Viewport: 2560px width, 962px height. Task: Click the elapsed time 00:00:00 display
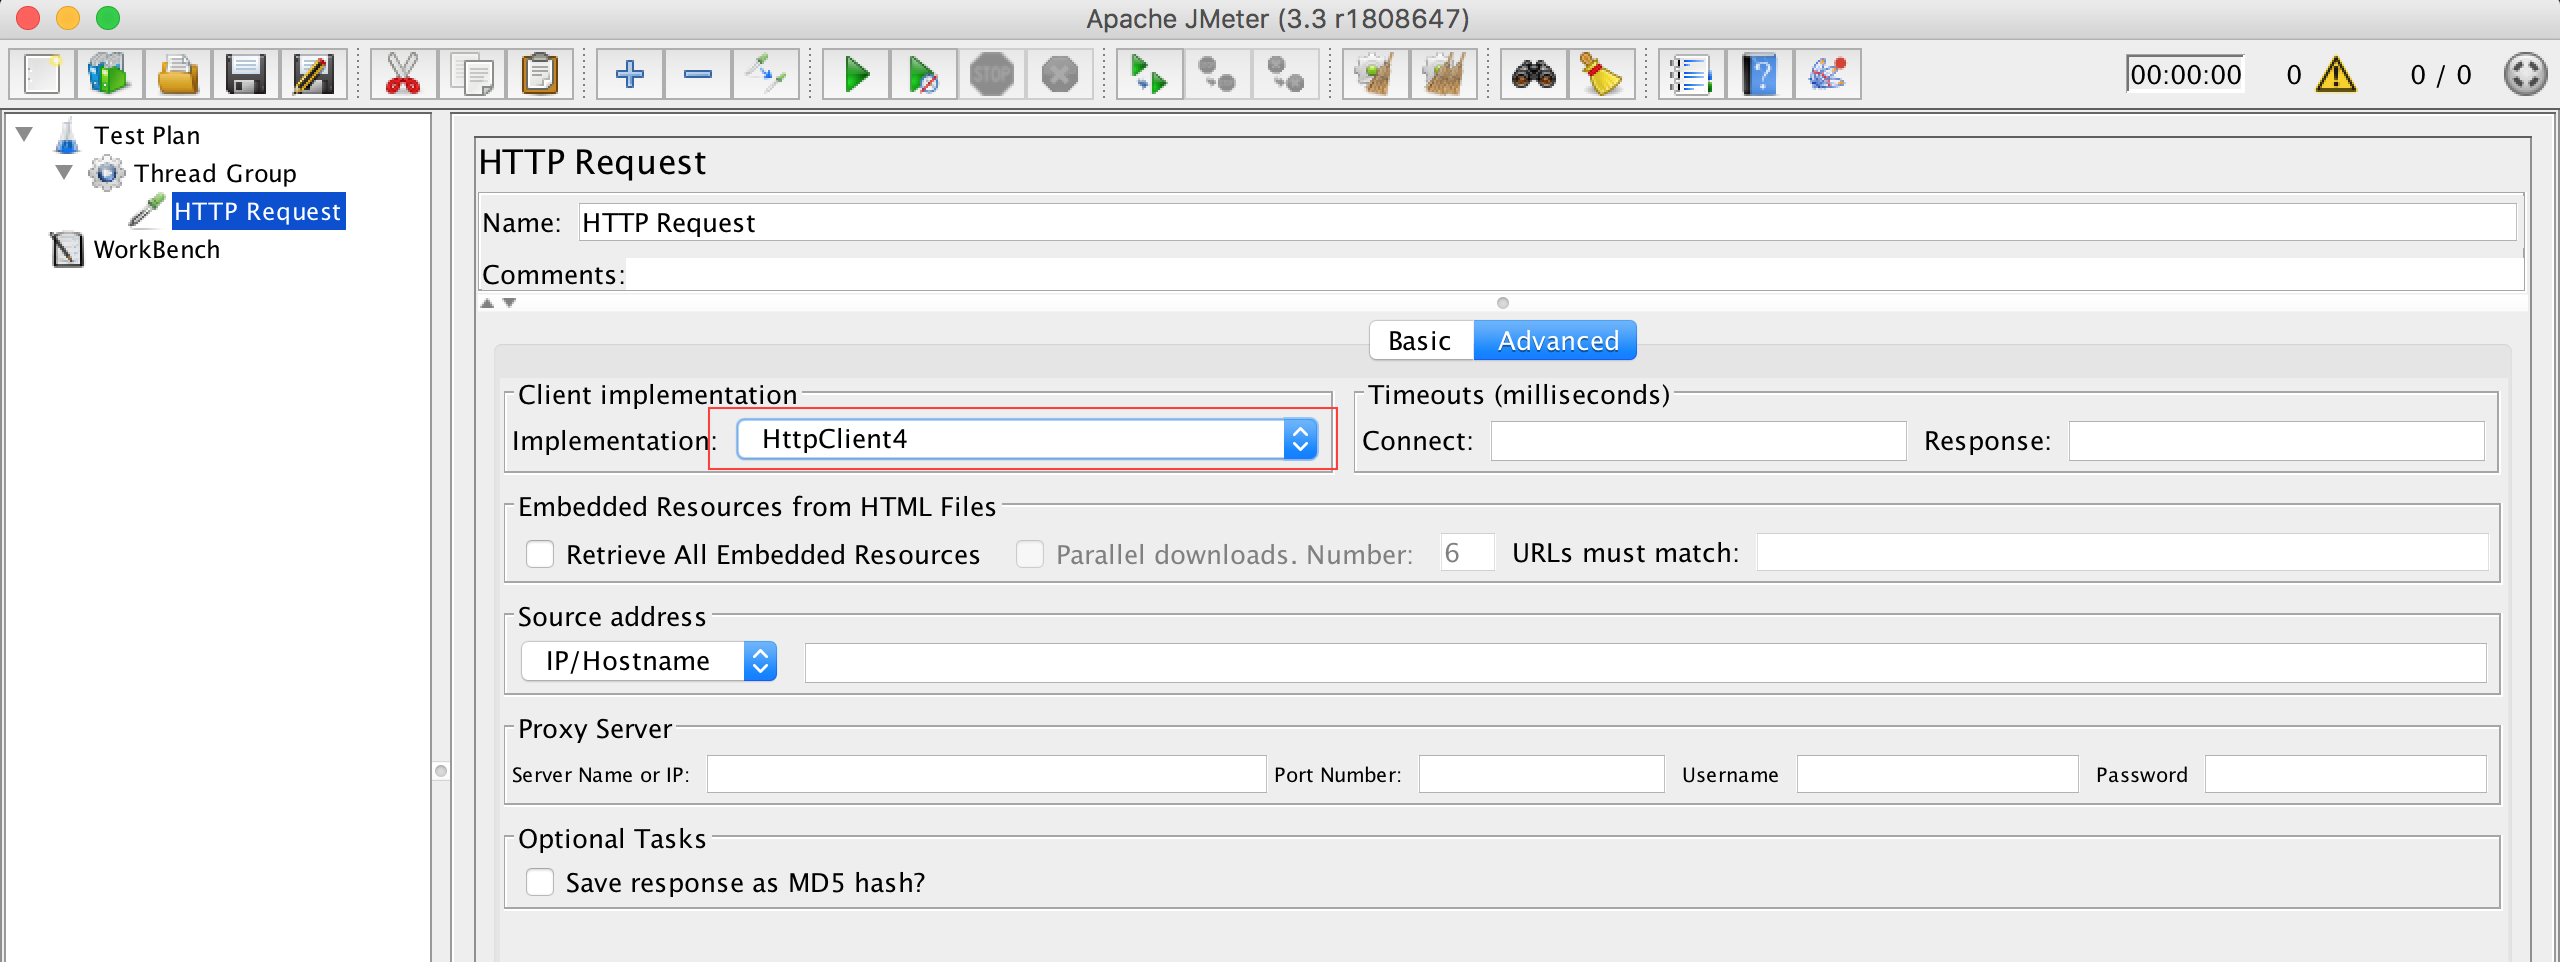click(x=2185, y=75)
